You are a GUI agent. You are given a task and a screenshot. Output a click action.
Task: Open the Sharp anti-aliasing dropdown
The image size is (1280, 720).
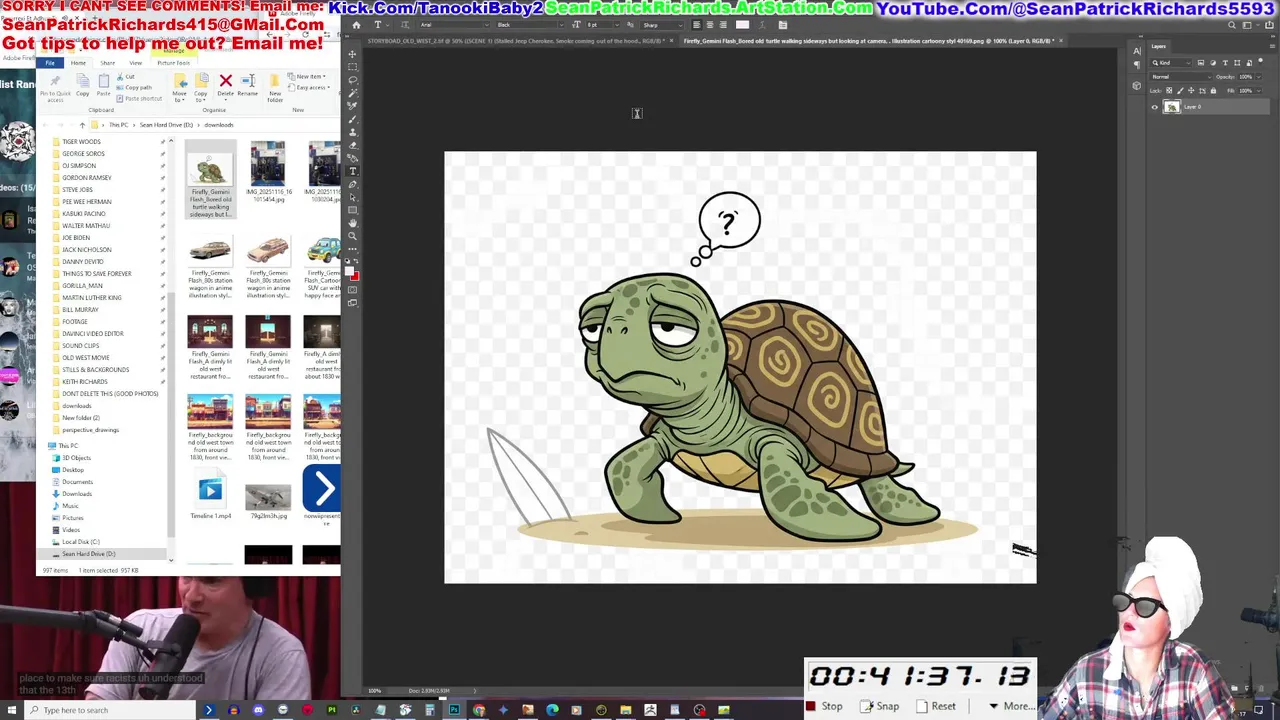coord(662,25)
